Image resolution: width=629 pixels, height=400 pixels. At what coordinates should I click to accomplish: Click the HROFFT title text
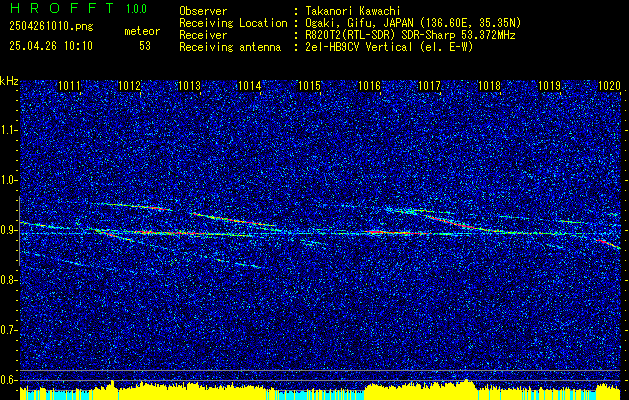pyautogui.click(x=62, y=8)
